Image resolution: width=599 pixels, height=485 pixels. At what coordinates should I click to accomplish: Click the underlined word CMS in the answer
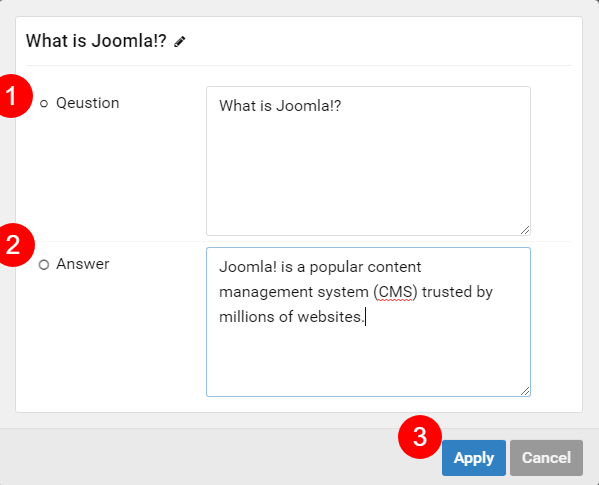[x=395, y=292]
